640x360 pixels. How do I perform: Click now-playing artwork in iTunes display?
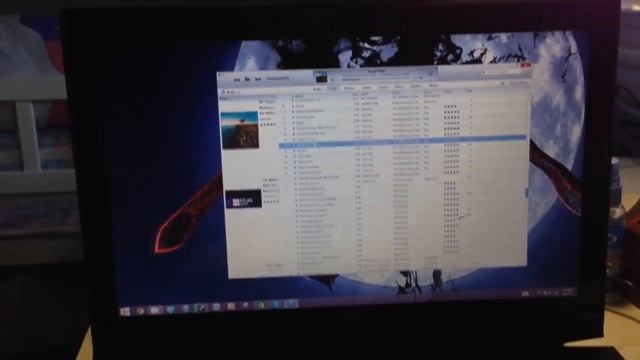tap(321, 77)
